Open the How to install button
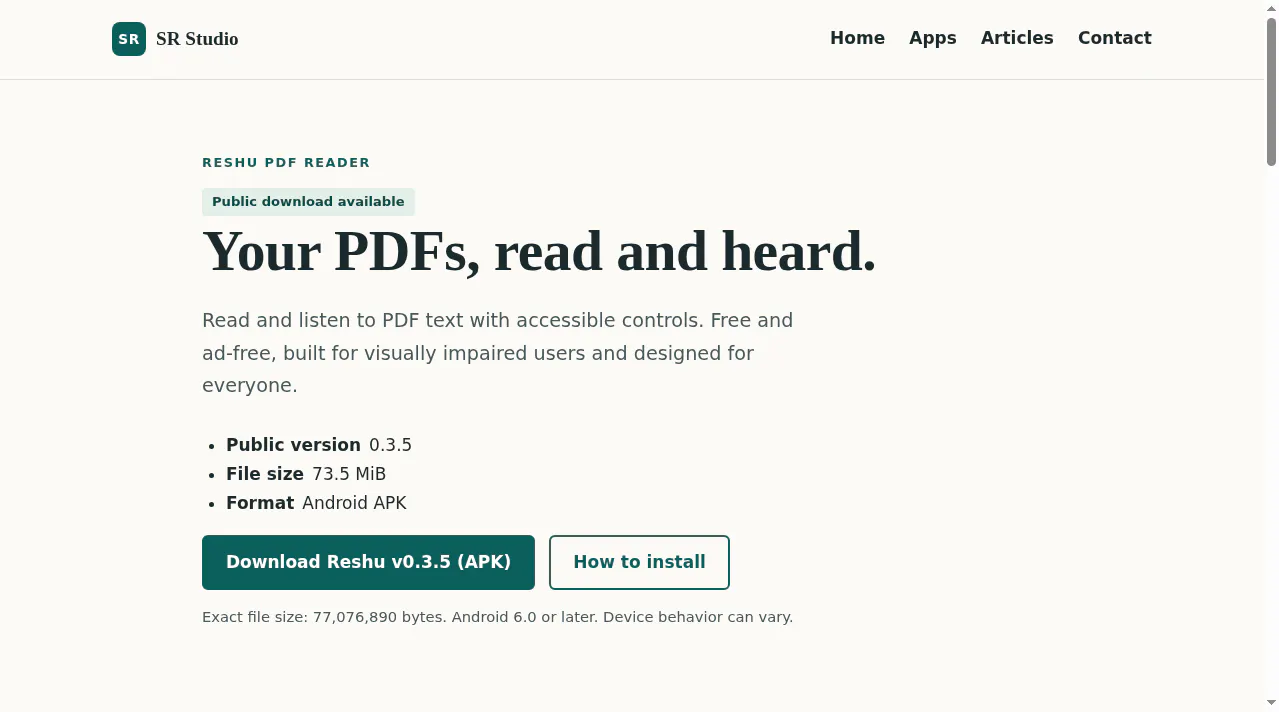 (639, 562)
